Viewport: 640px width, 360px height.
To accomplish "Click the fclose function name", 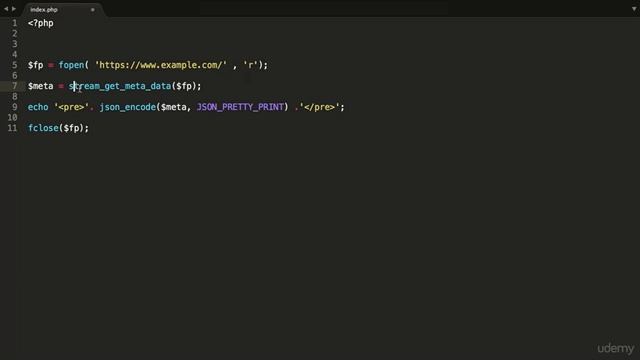I will pyautogui.click(x=43, y=128).
